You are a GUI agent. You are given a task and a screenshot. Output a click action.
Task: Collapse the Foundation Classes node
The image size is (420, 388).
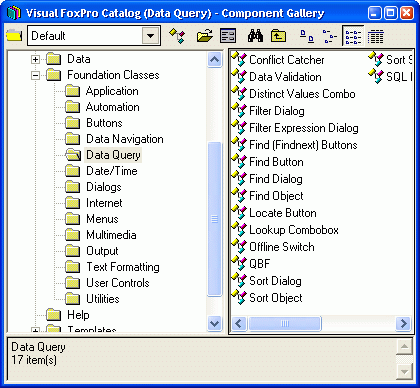coord(35,75)
